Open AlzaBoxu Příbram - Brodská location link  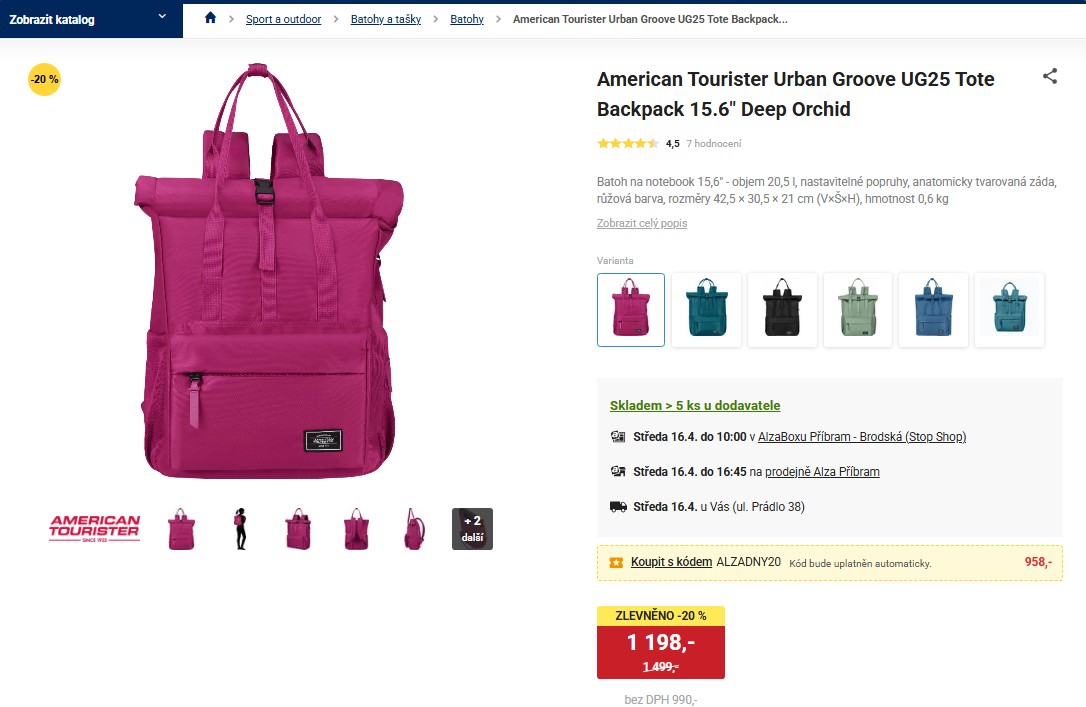pyautogui.click(x=862, y=437)
